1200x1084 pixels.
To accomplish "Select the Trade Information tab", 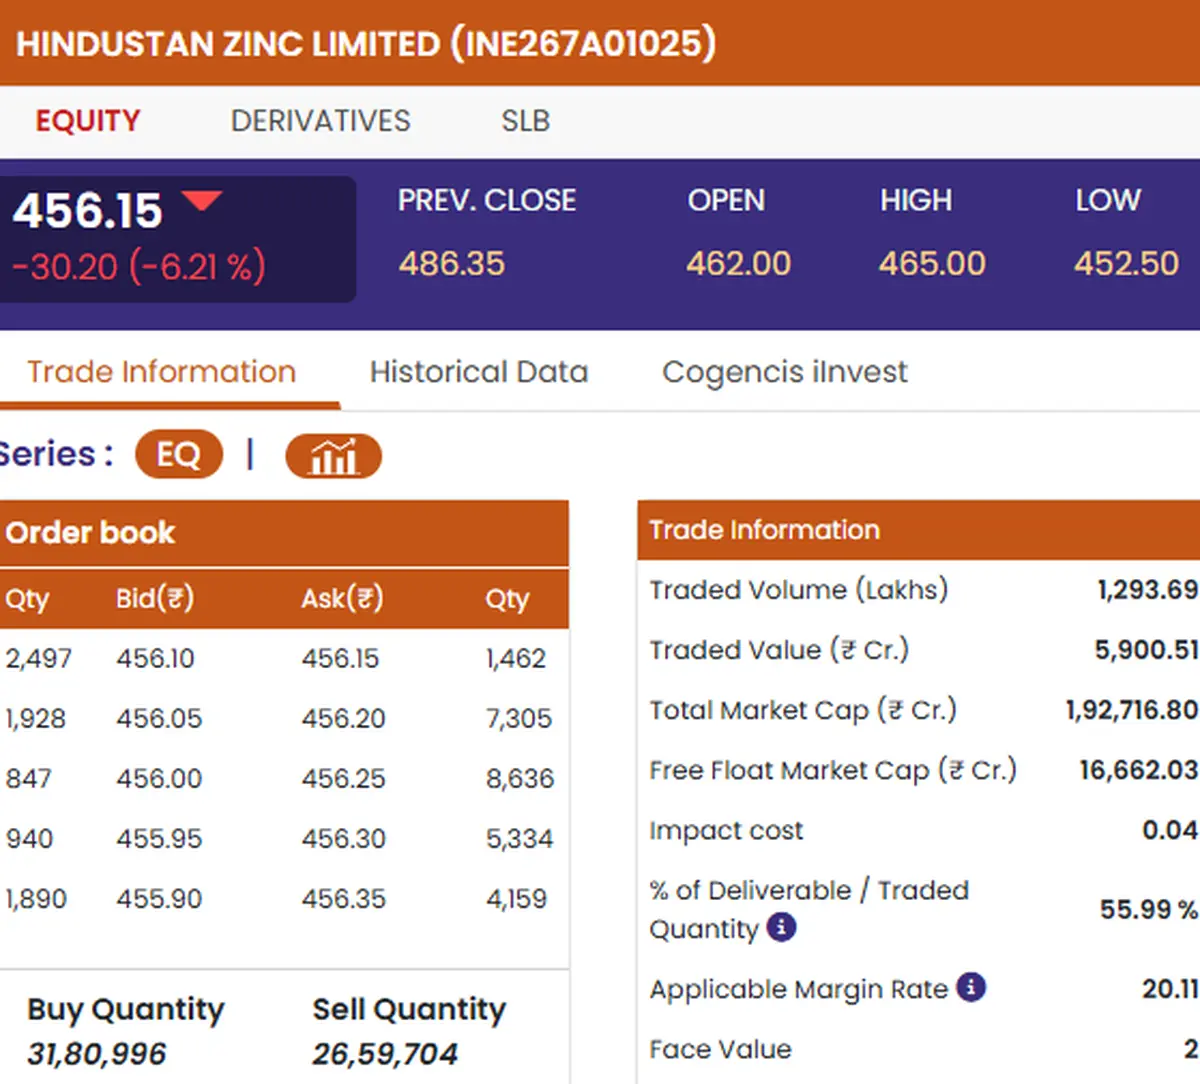I will click(162, 372).
